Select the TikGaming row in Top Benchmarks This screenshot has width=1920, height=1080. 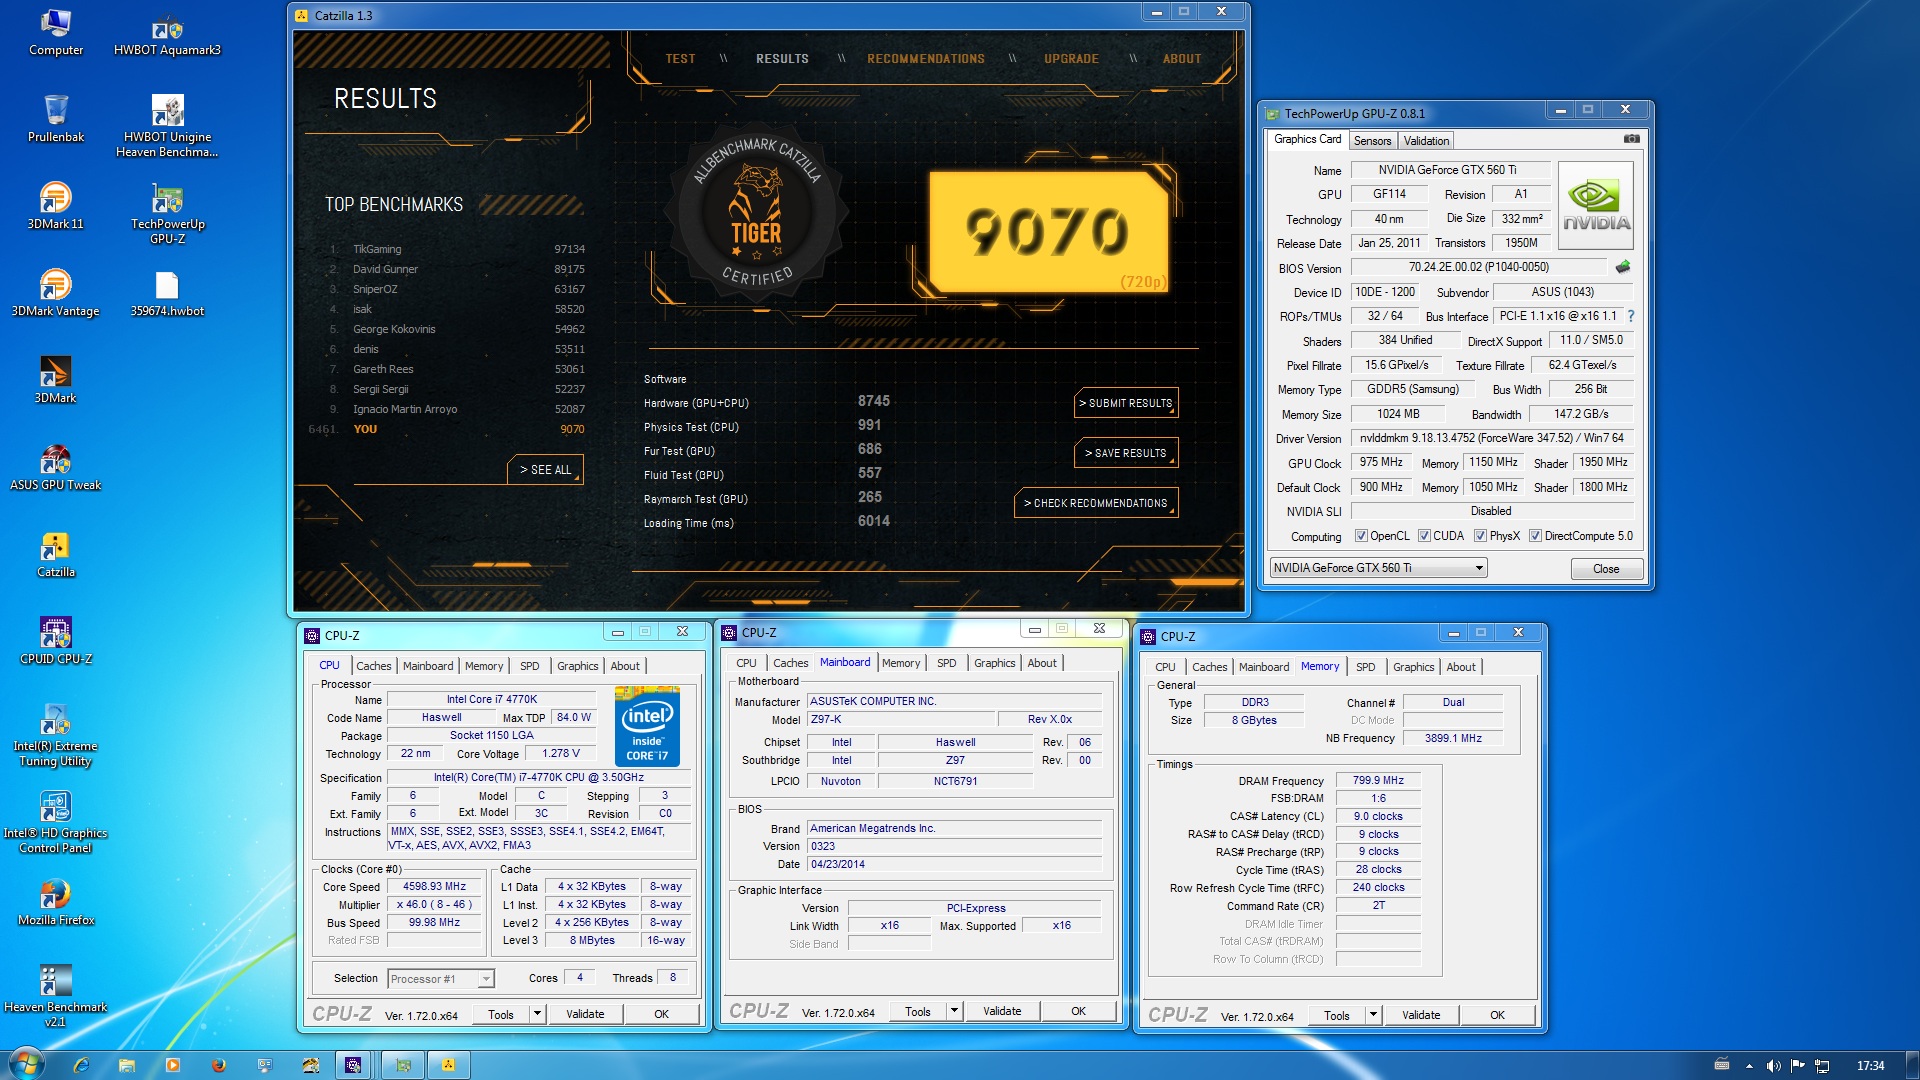click(x=455, y=249)
